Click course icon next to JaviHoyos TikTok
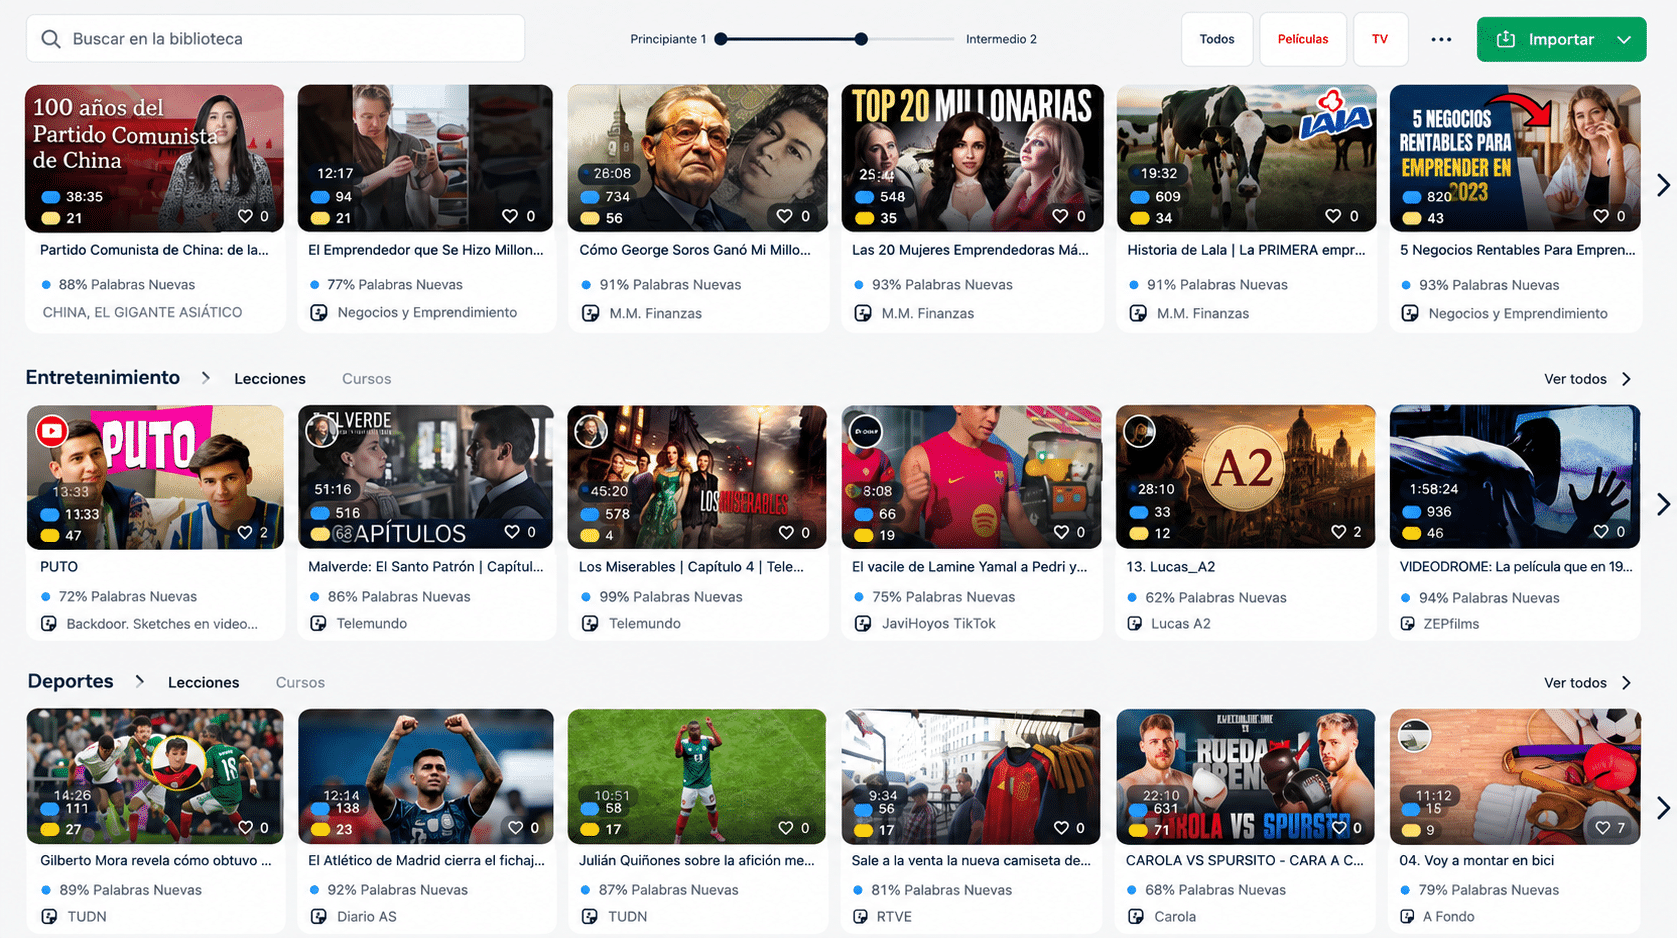 pyautogui.click(x=863, y=623)
